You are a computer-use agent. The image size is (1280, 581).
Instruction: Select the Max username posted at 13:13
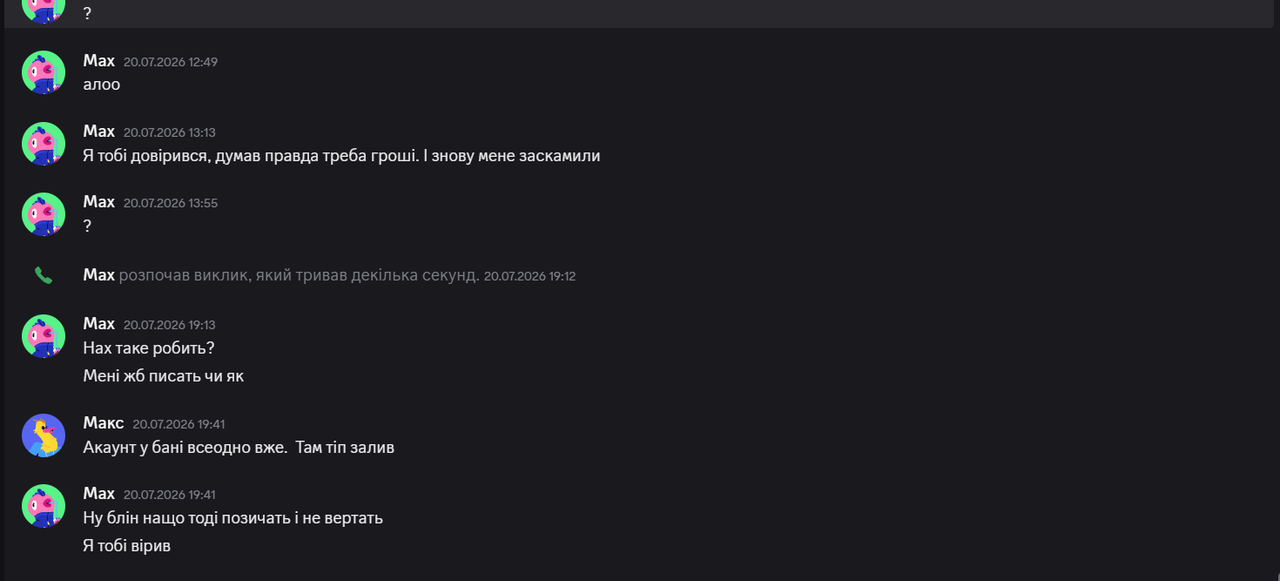99,131
